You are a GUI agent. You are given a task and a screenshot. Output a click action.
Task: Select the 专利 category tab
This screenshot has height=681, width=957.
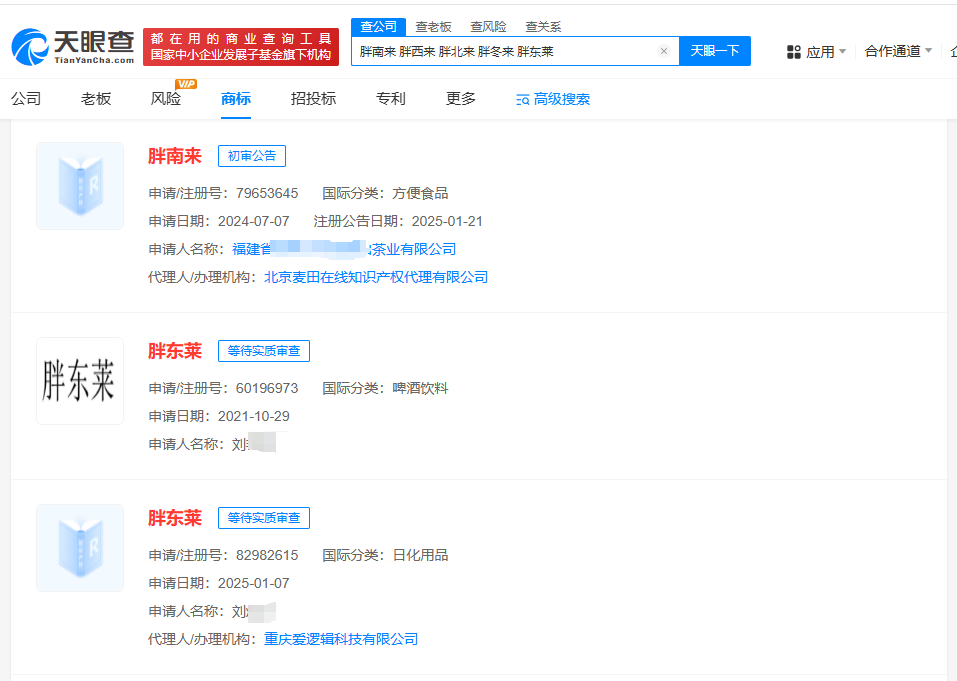pyautogui.click(x=391, y=99)
